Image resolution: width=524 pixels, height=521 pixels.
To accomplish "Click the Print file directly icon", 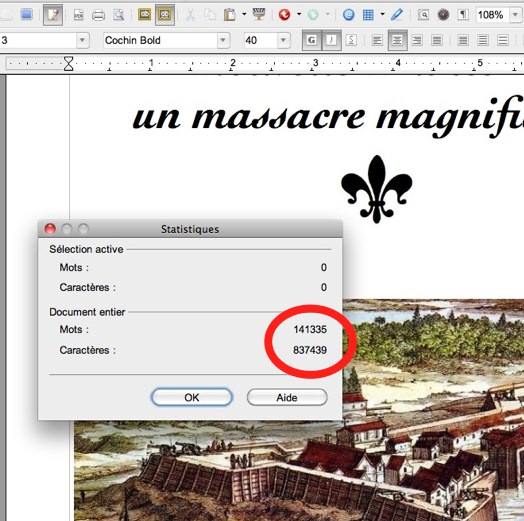I will [x=98, y=15].
